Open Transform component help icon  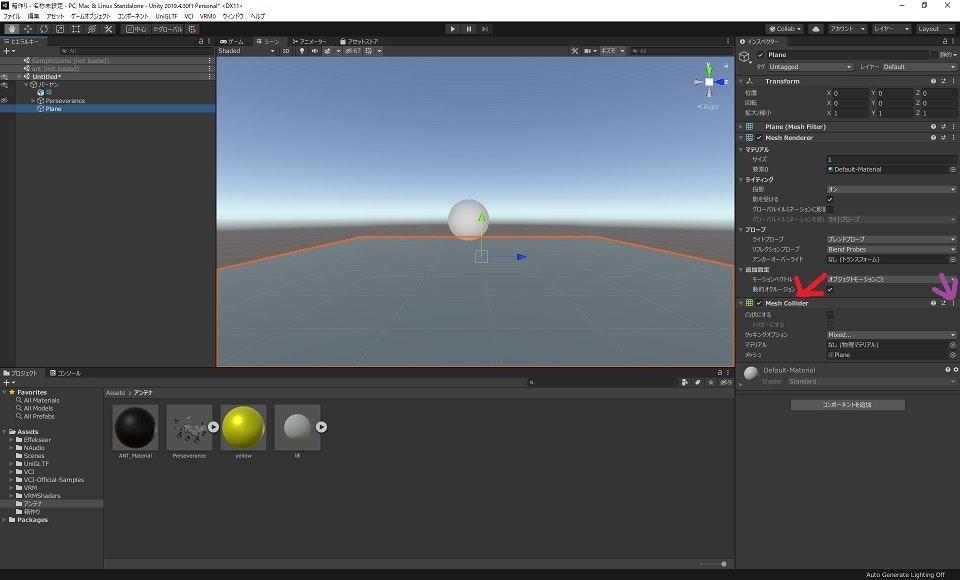coord(933,81)
